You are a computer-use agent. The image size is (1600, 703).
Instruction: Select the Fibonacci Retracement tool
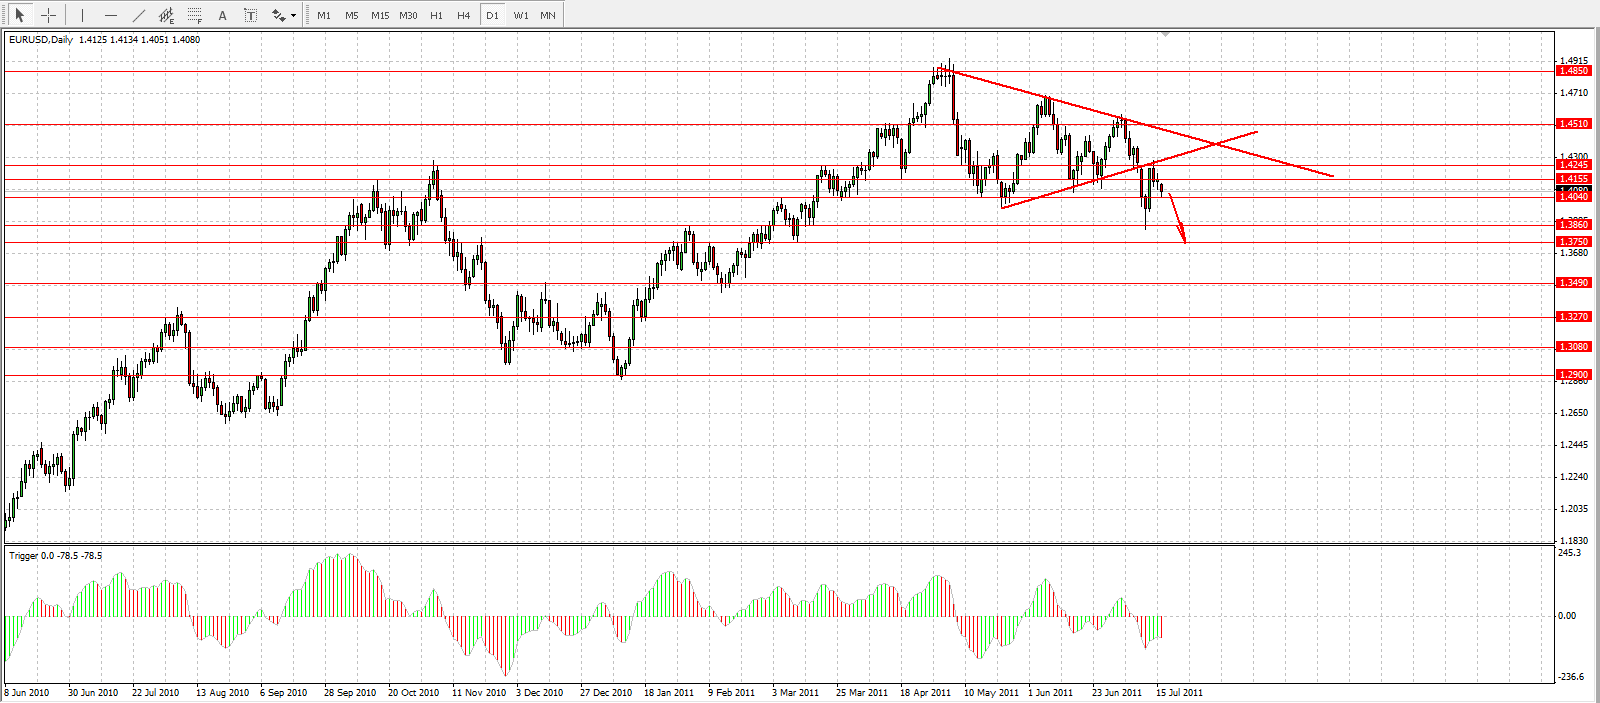point(195,15)
